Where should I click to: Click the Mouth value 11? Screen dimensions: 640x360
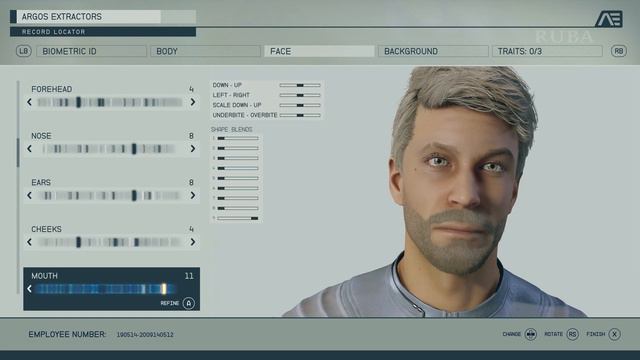click(x=189, y=276)
